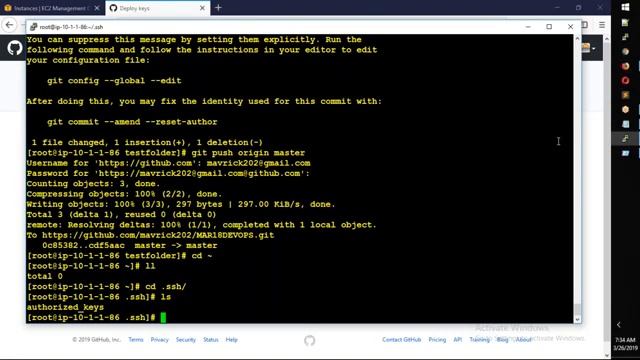Close the EC2 Management tab
This screenshot has height=360, width=640.
(97, 8)
